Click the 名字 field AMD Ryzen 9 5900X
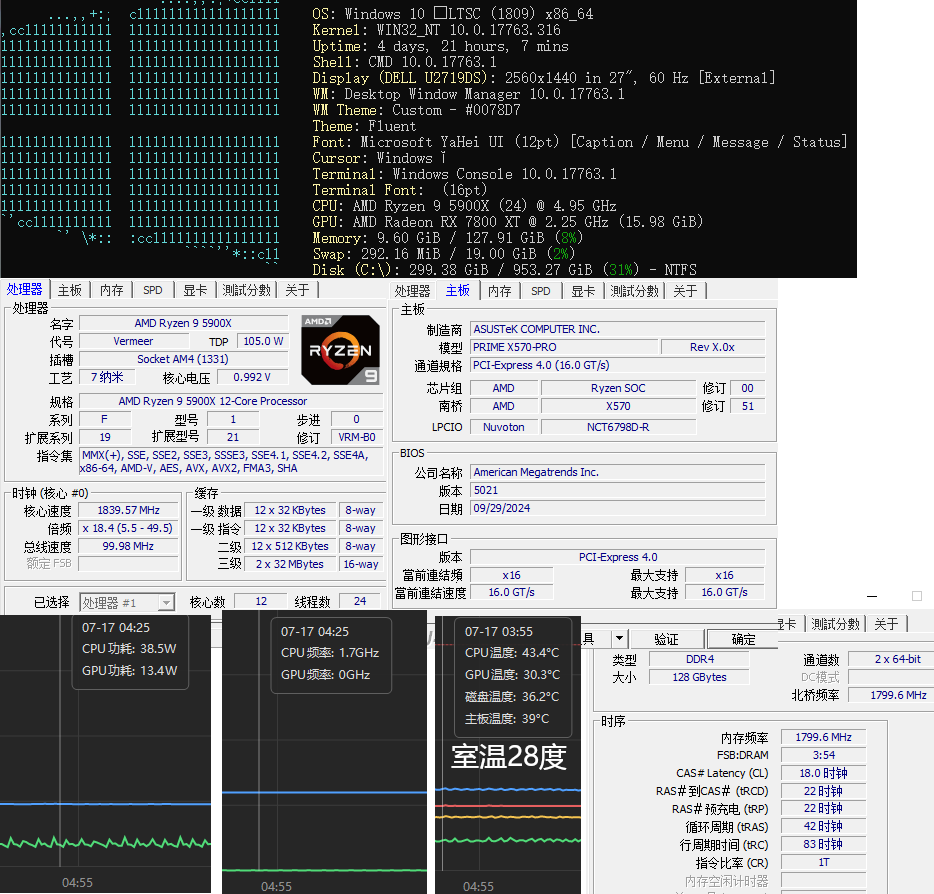 [183, 323]
